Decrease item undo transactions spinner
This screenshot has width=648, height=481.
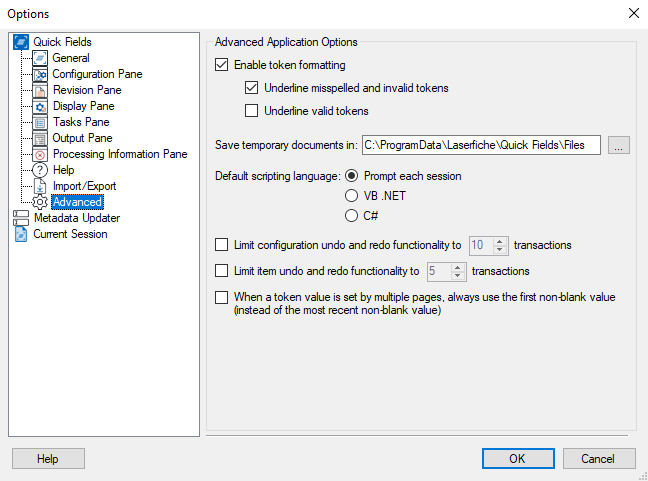coord(457,276)
